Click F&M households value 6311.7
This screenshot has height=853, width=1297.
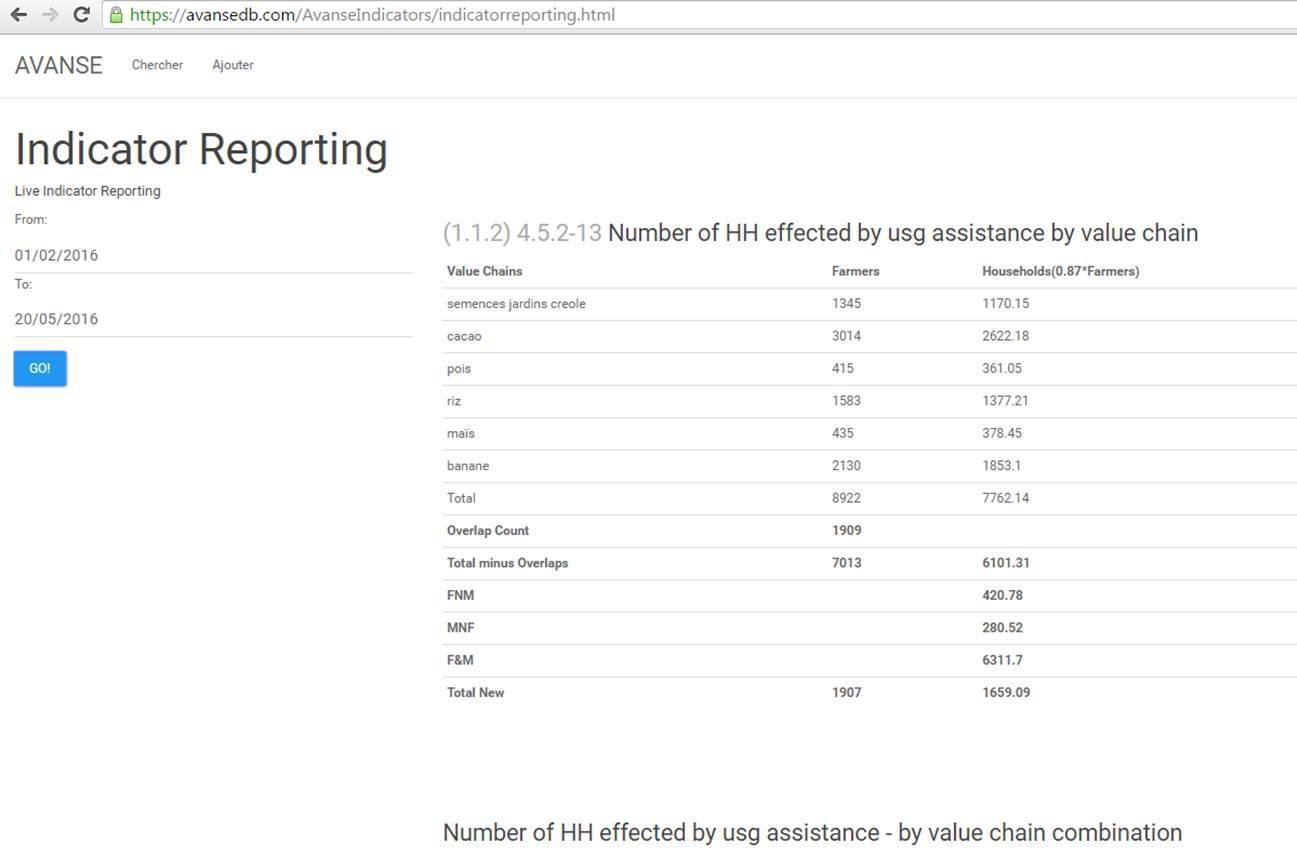[x=1002, y=660]
